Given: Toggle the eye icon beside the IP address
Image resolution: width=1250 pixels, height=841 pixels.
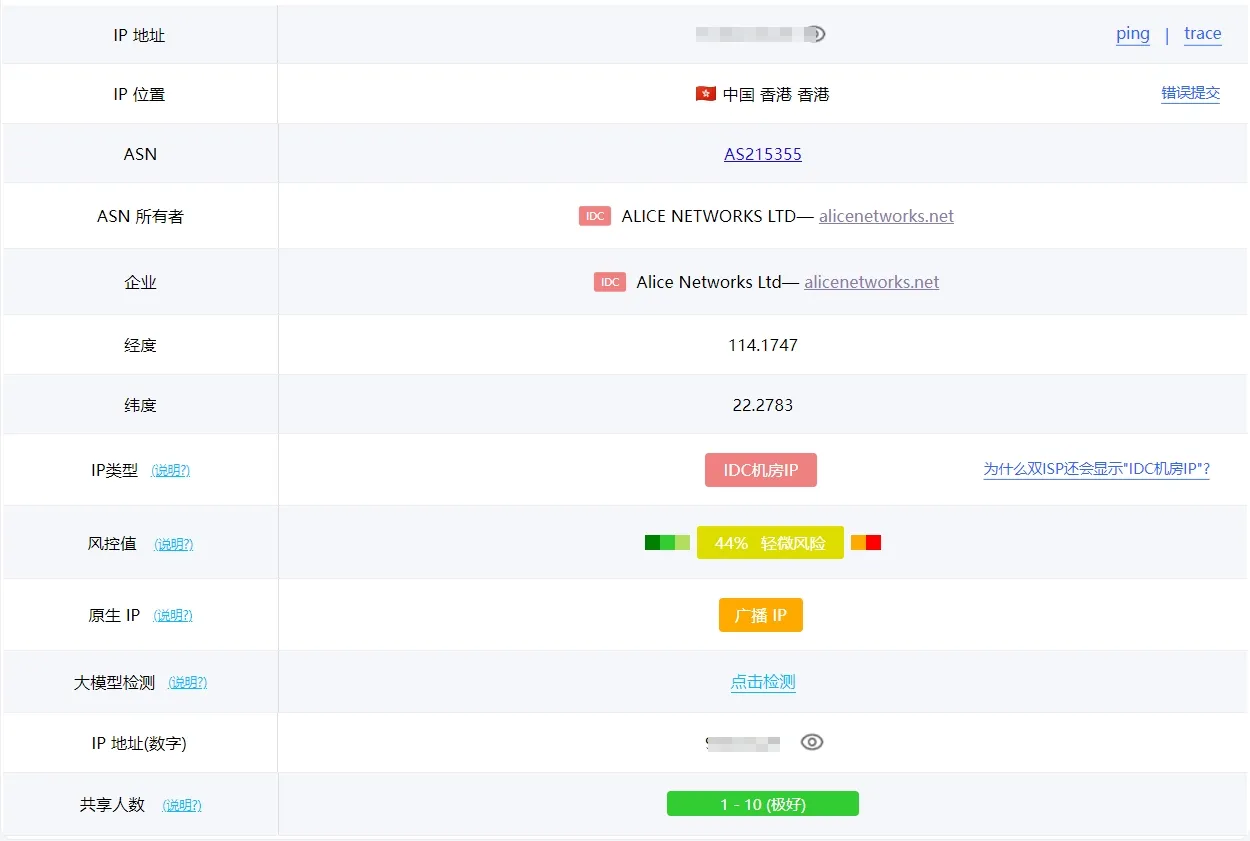Looking at the screenshot, I should coord(816,34).
